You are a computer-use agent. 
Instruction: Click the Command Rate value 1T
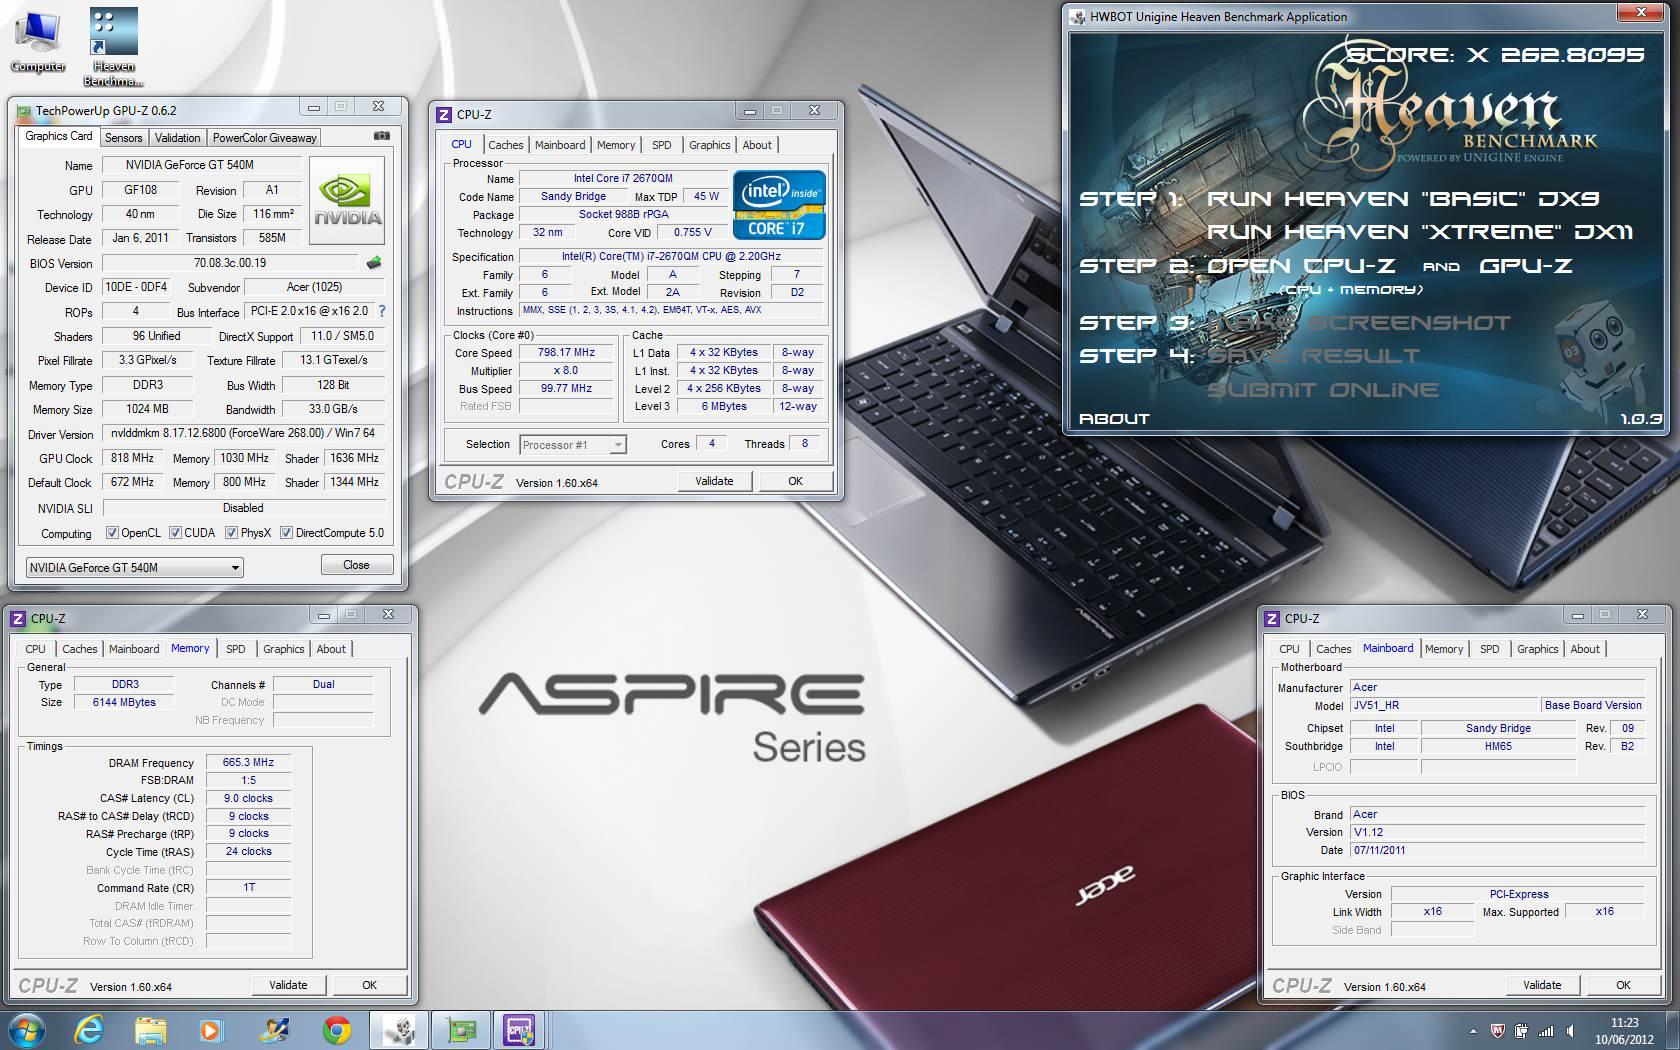tap(248, 887)
